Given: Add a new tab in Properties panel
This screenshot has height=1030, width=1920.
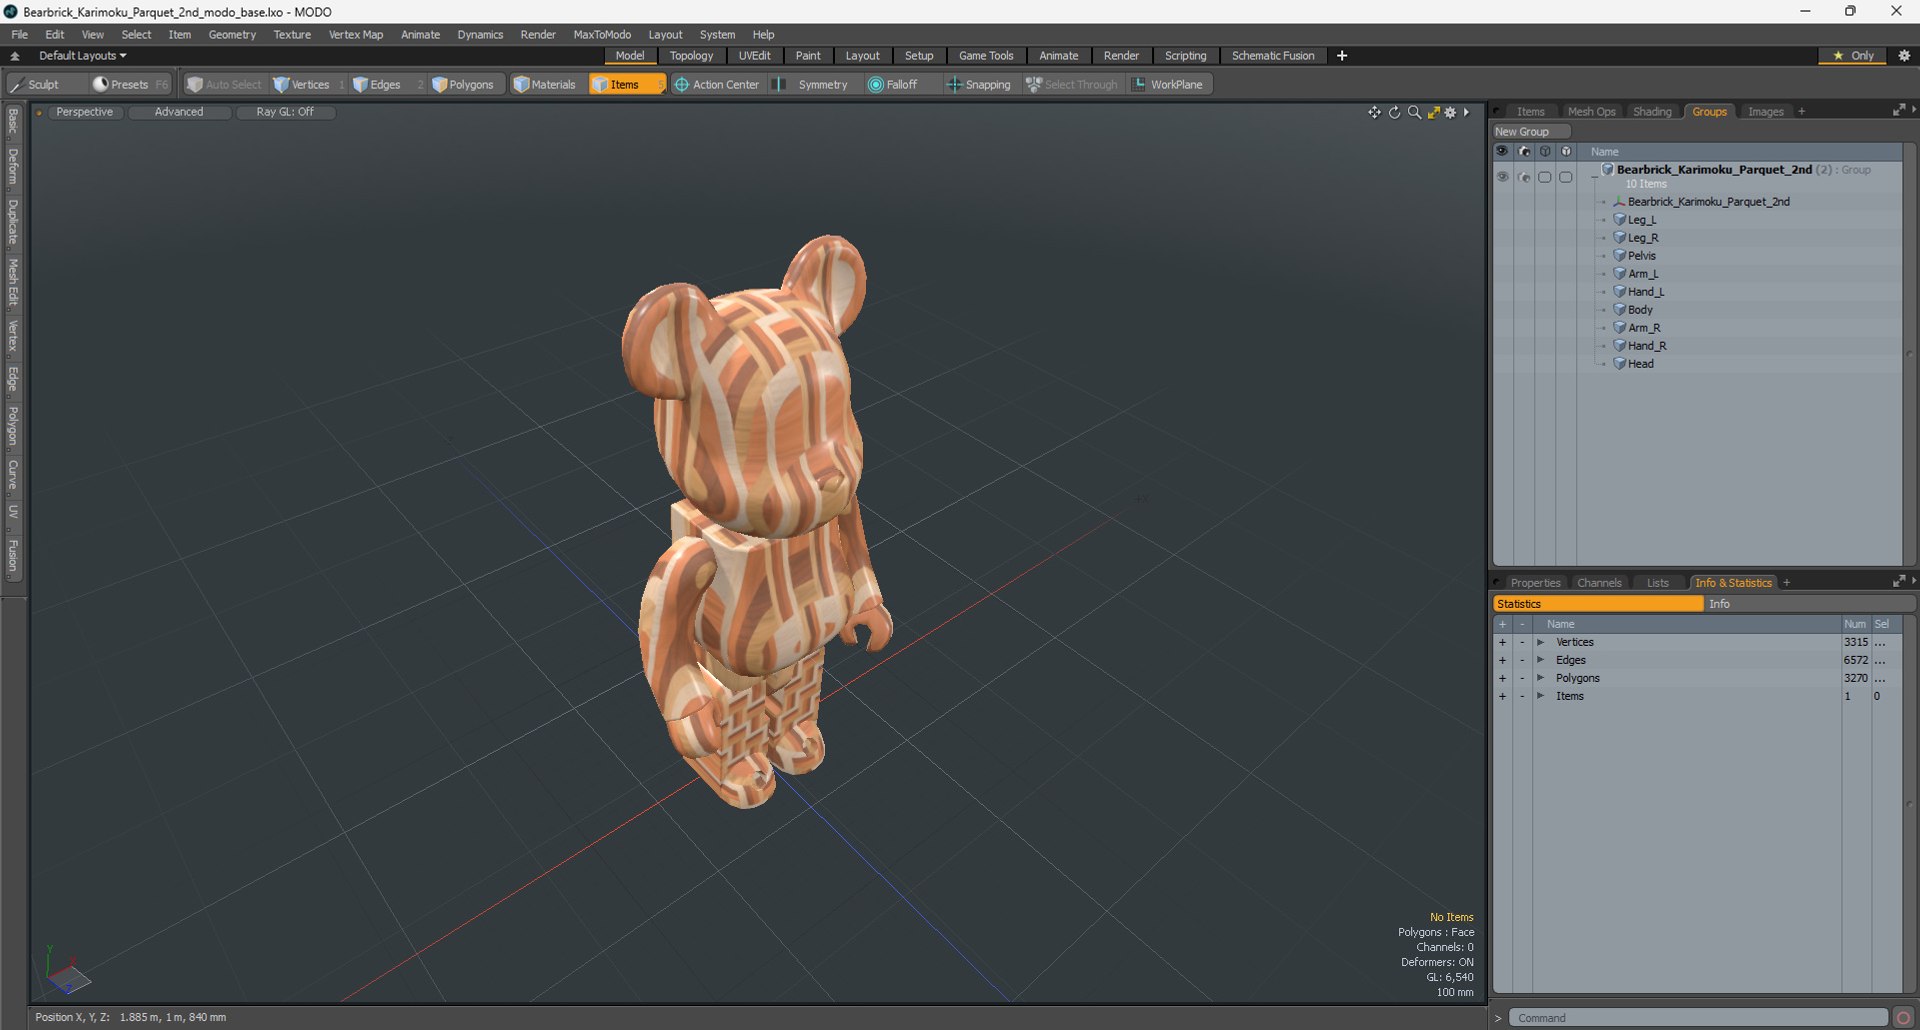Looking at the screenshot, I should coord(1786,583).
